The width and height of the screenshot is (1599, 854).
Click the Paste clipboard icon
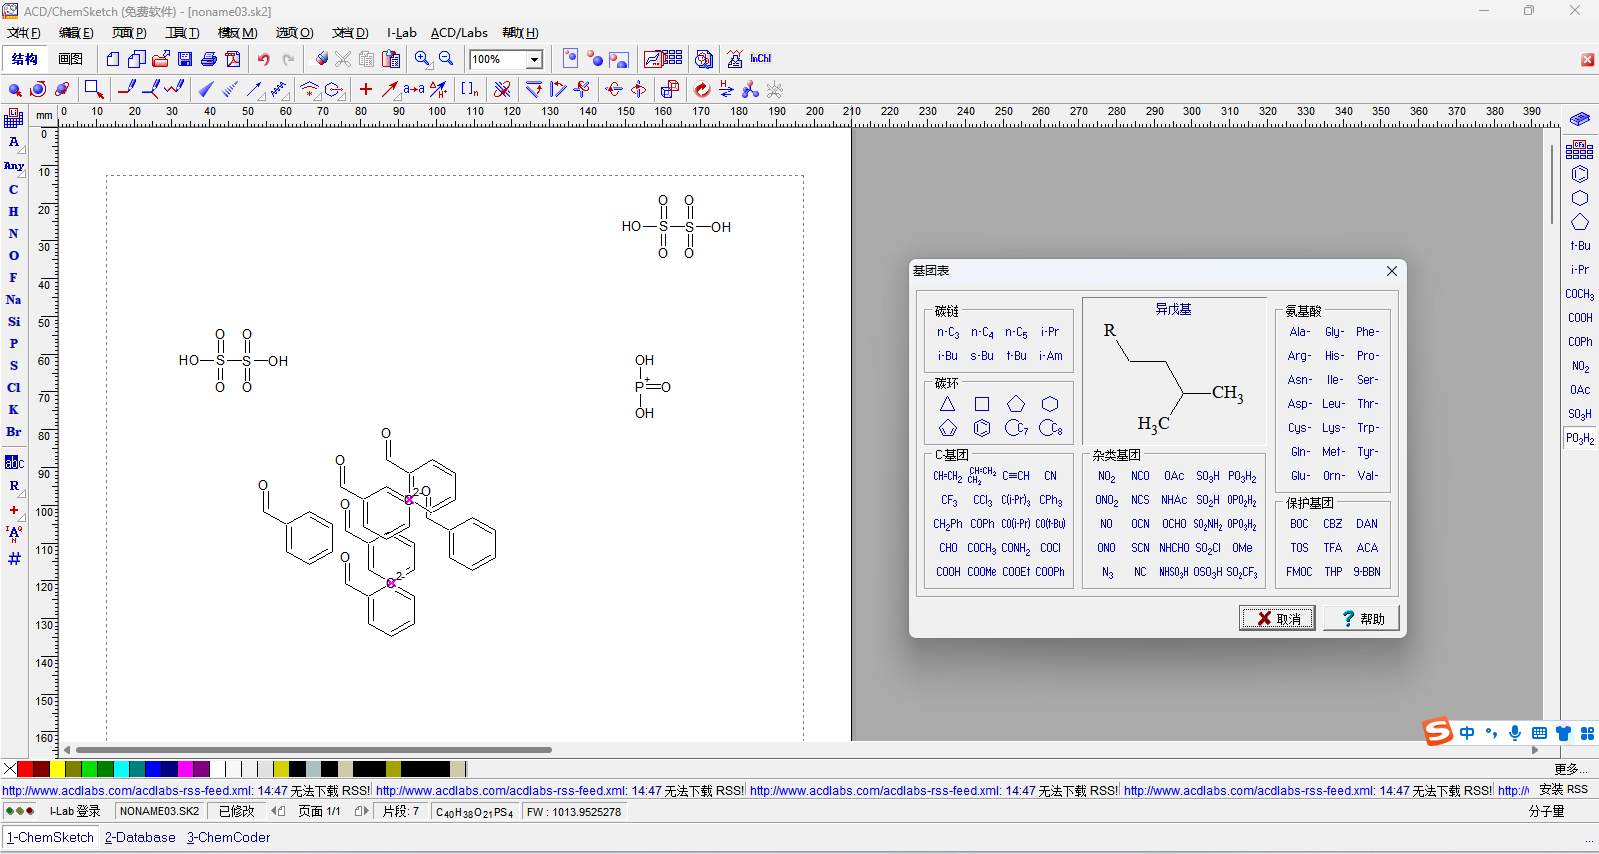click(391, 59)
